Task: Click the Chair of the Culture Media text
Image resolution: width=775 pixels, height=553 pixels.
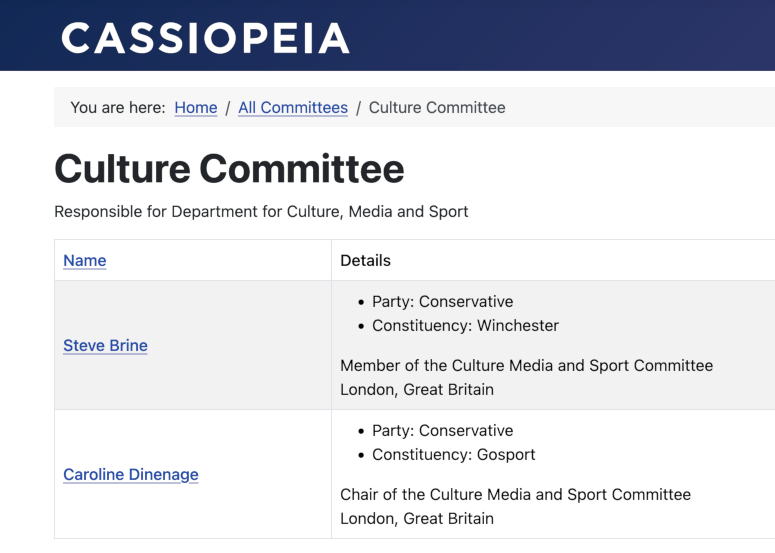Action: pos(515,495)
